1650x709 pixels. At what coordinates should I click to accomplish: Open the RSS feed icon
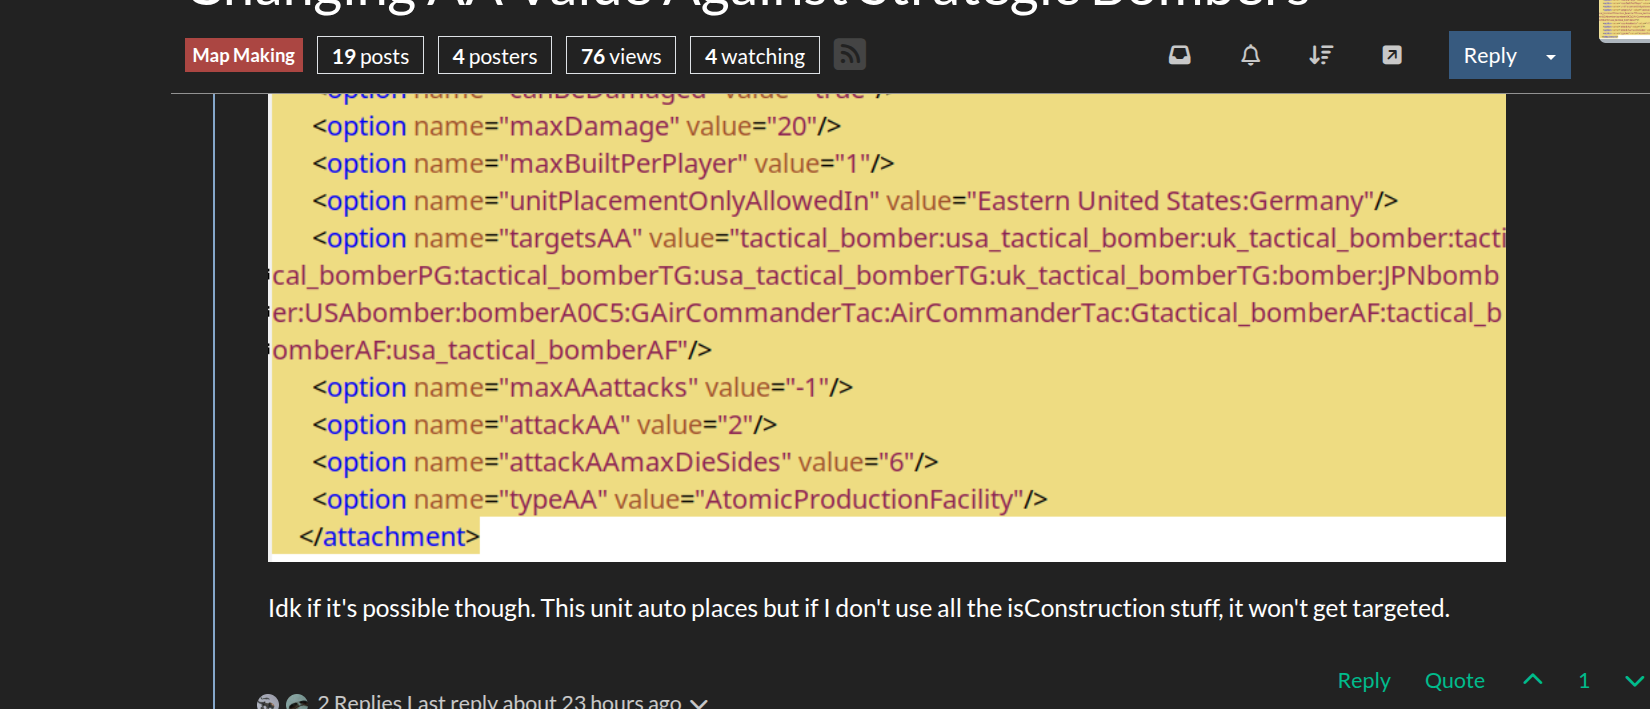click(850, 54)
